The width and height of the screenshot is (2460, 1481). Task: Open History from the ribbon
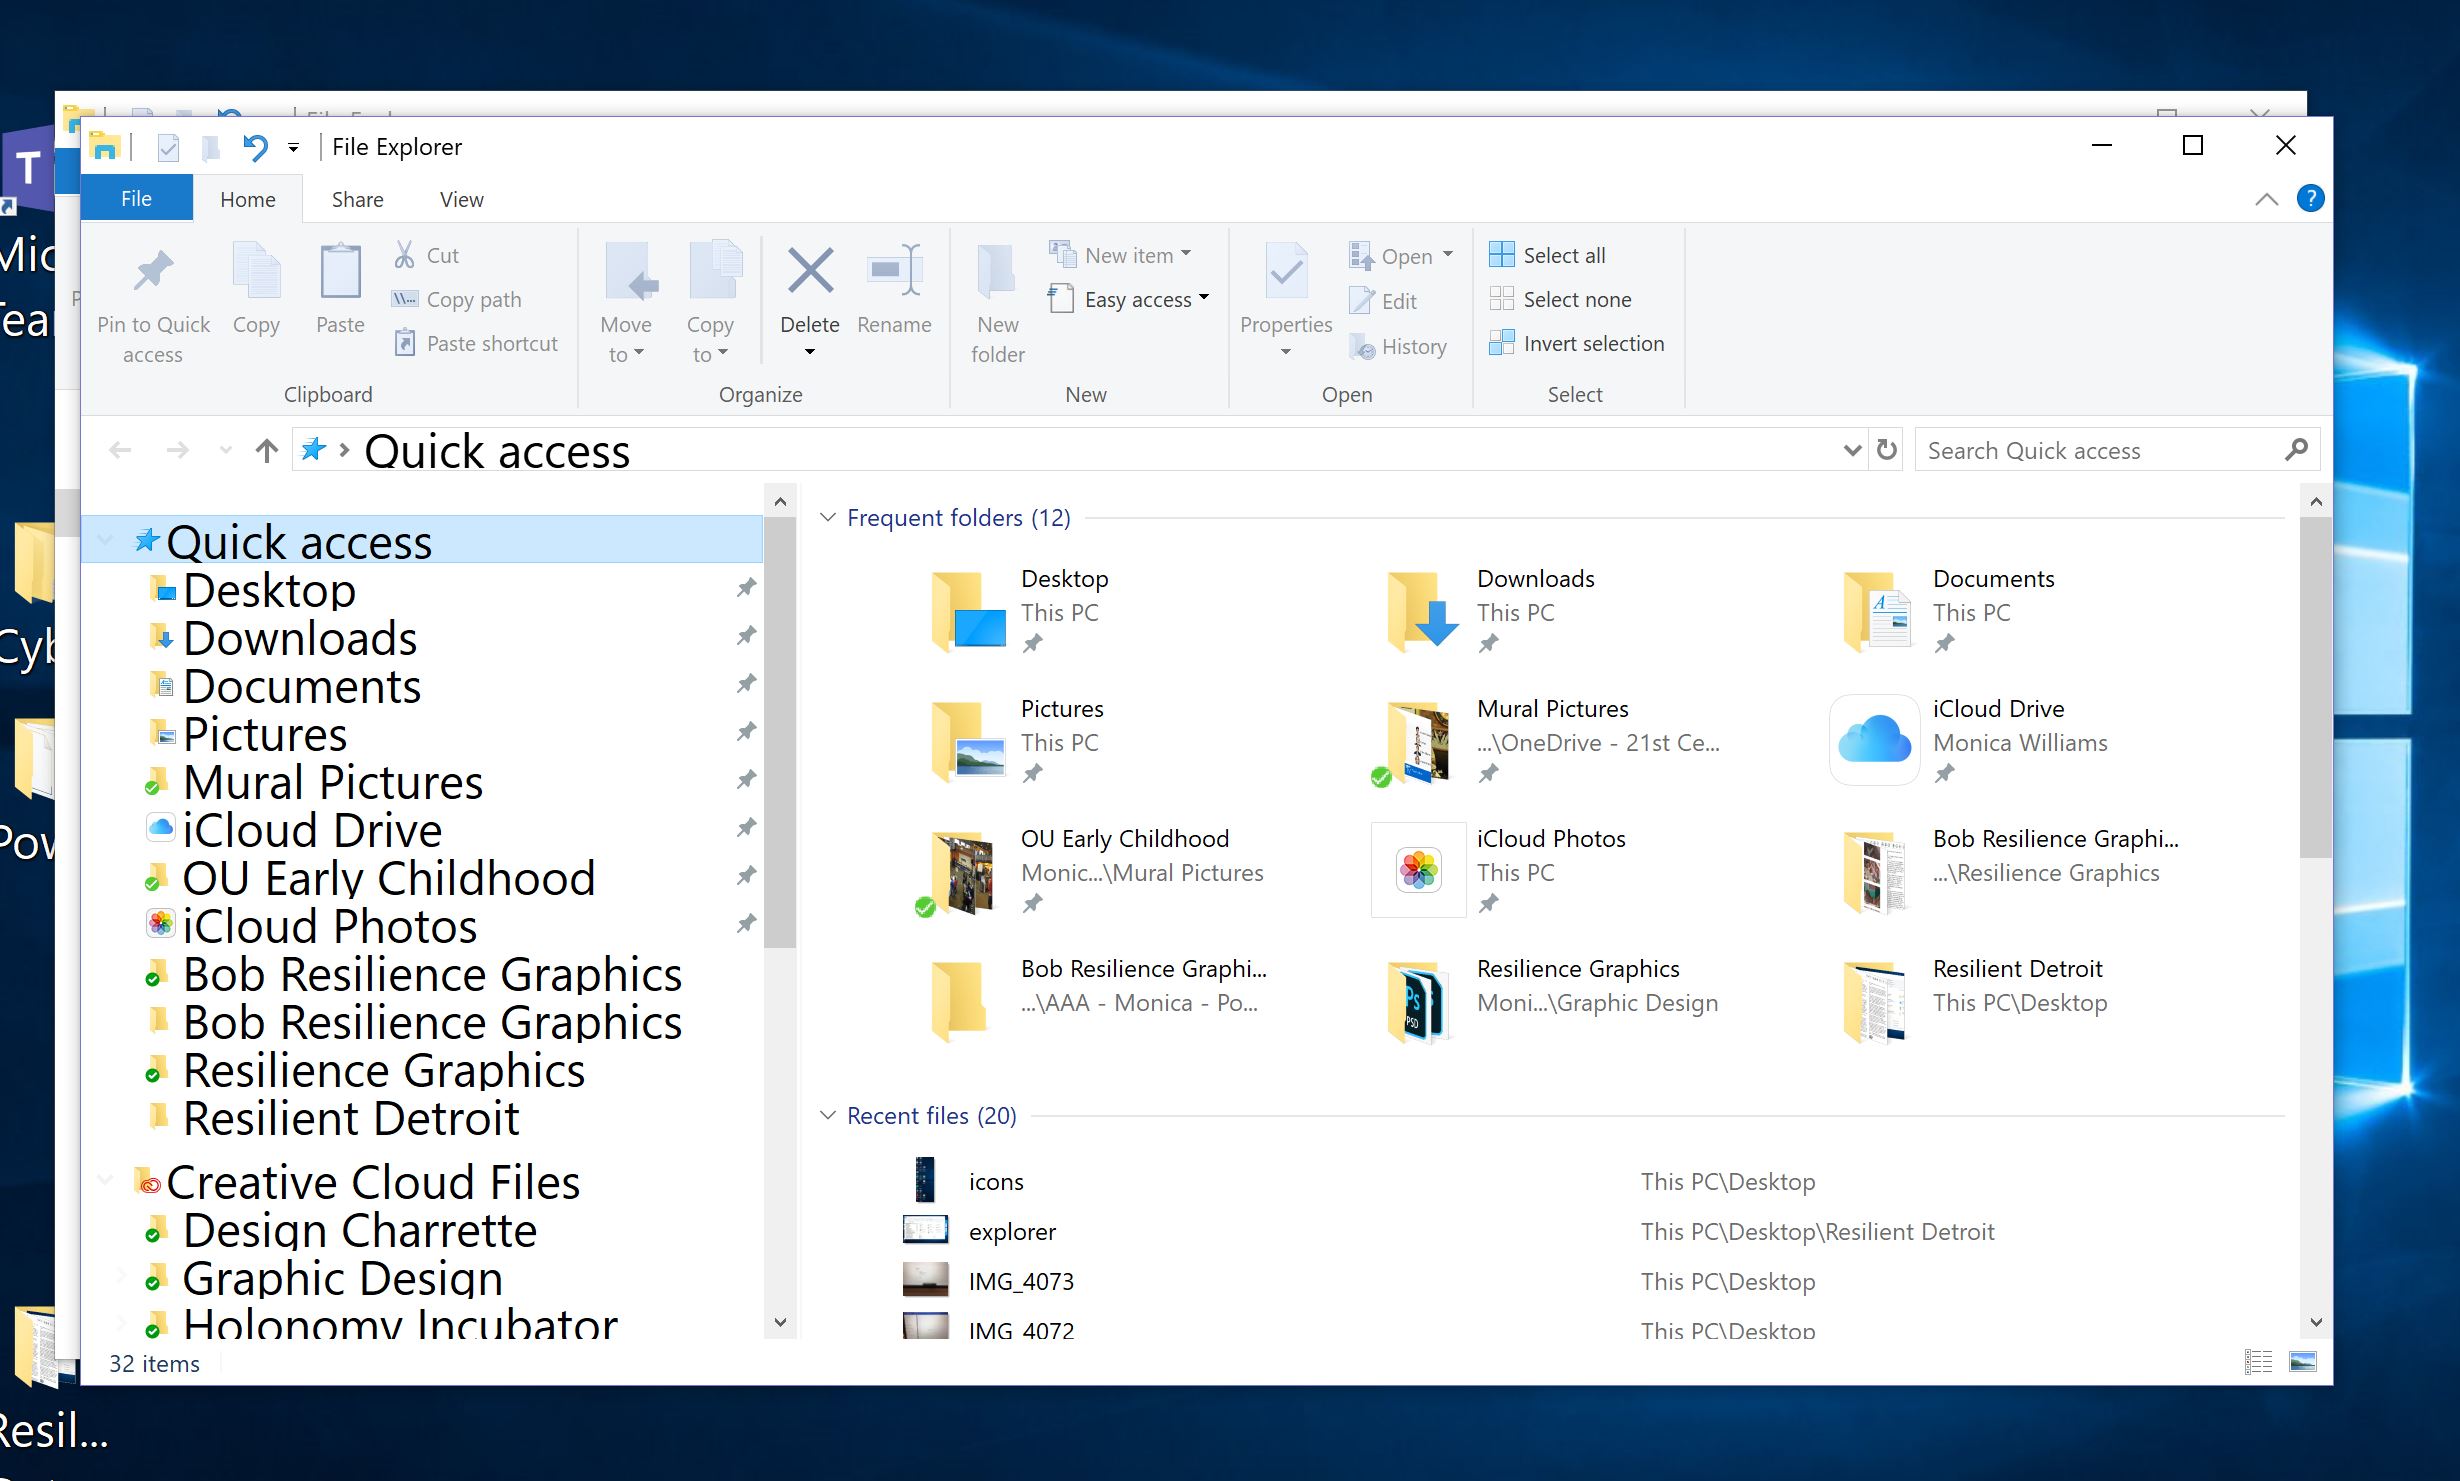point(1398,346)
